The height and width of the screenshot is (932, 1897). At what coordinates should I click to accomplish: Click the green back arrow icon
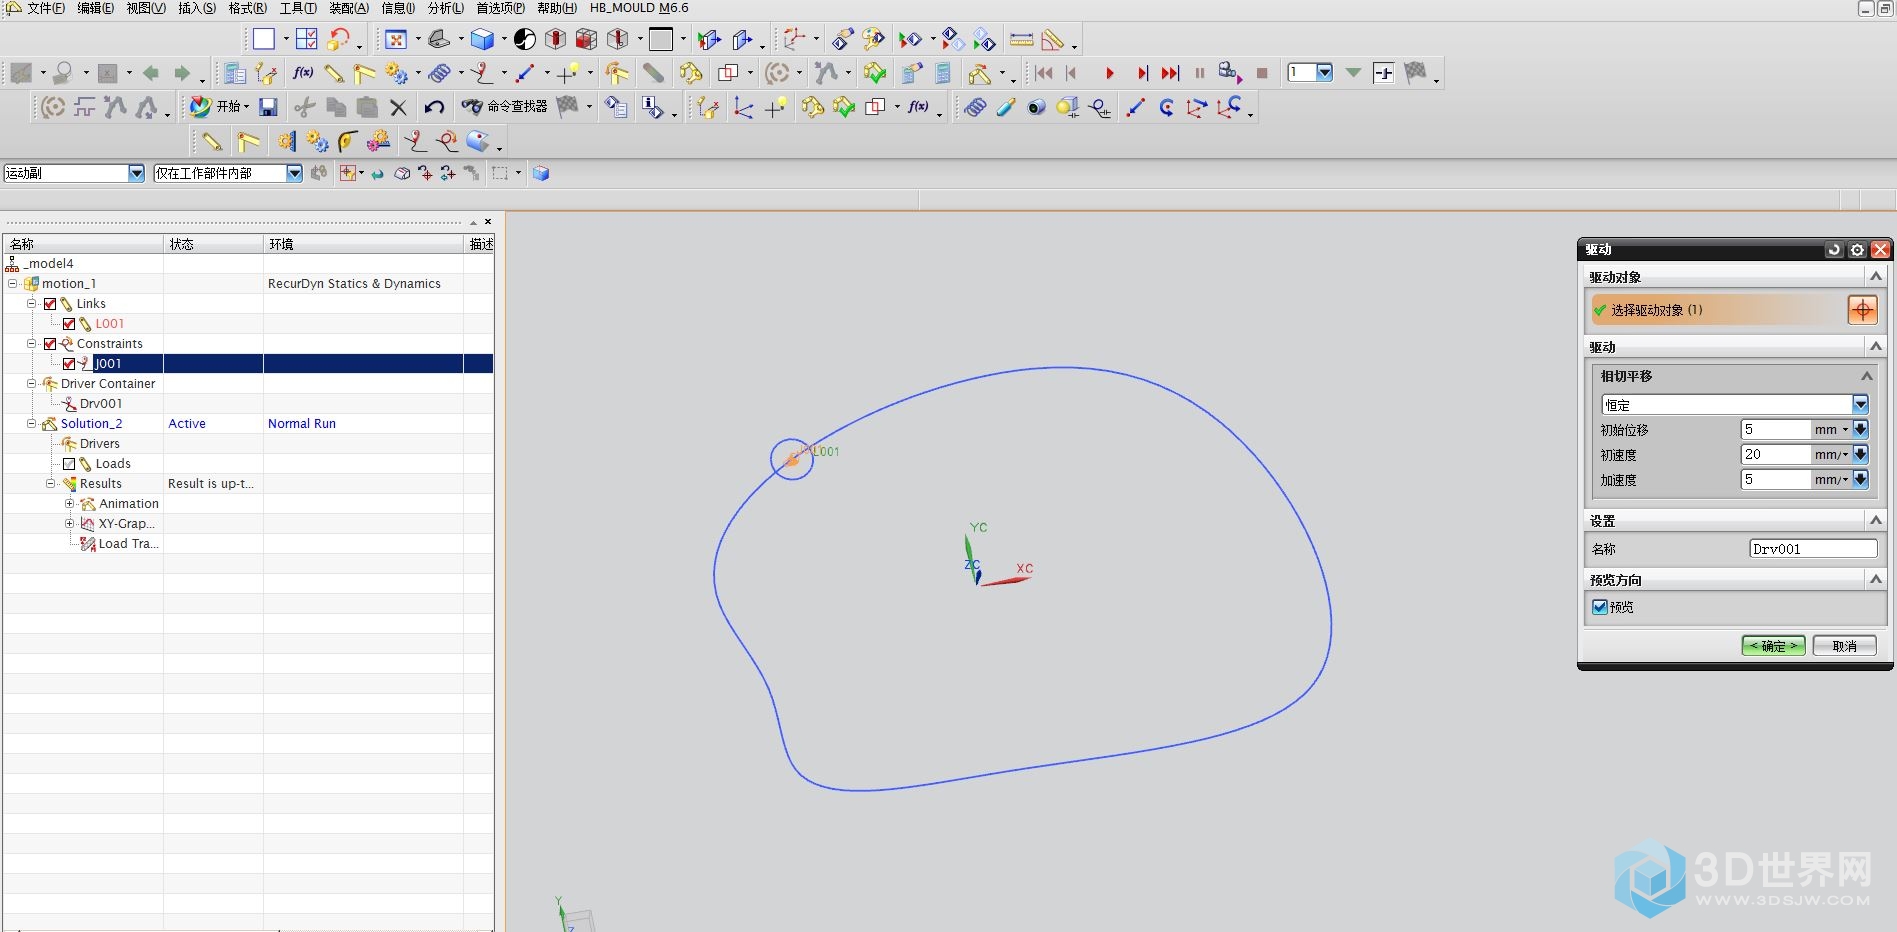coord(151,73)
